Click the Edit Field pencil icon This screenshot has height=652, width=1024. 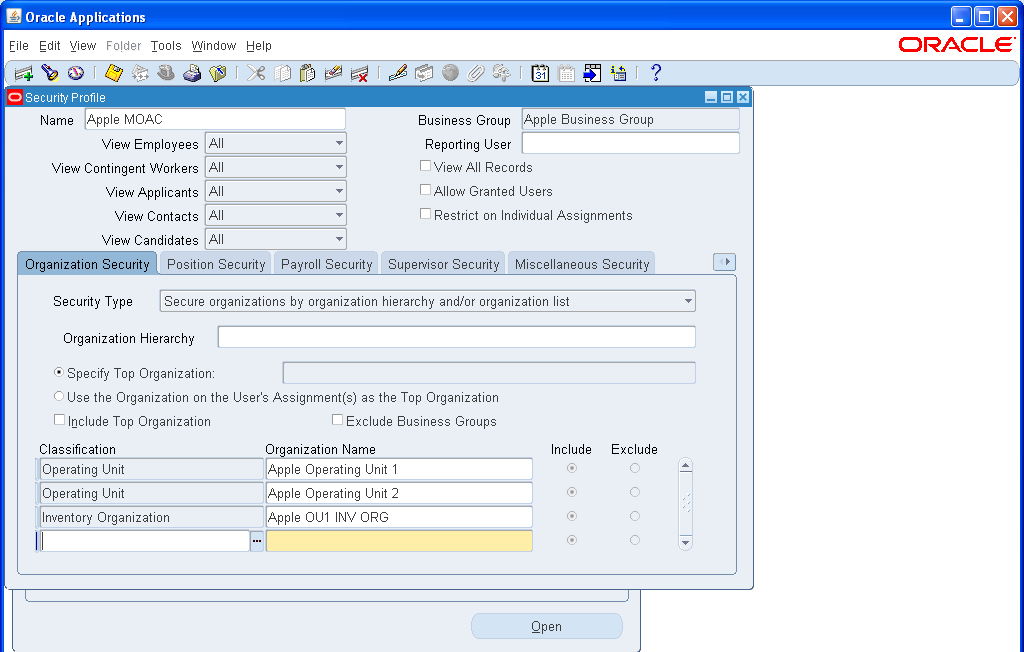pyautogui.click(x=398, y=73)
